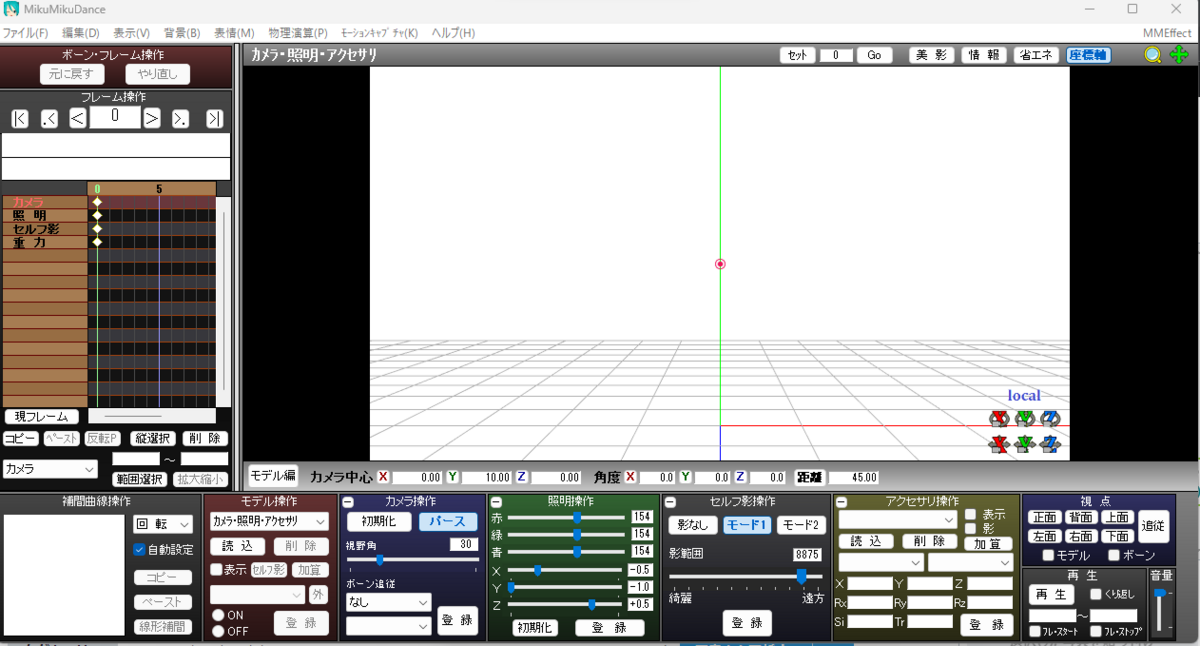Uncheck the 自動設定 checkbox
The image size is (1200, 646).
[x=140, y=549]
